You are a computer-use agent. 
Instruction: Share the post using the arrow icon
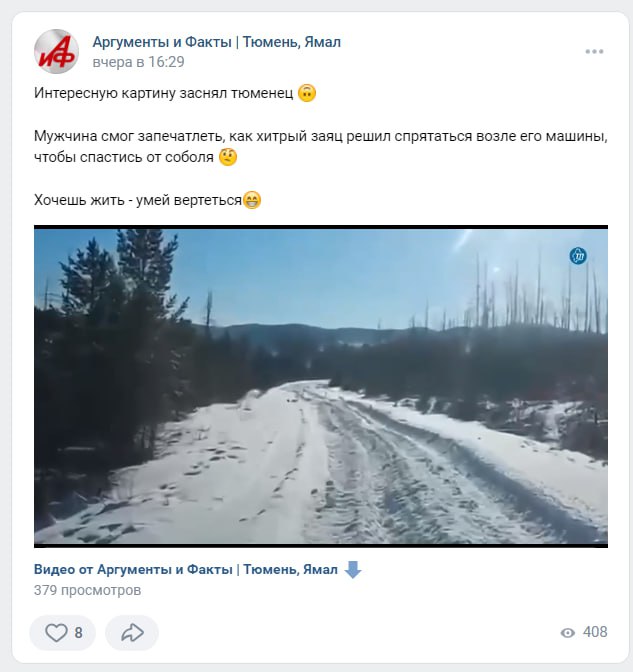[x=132, y=633]
